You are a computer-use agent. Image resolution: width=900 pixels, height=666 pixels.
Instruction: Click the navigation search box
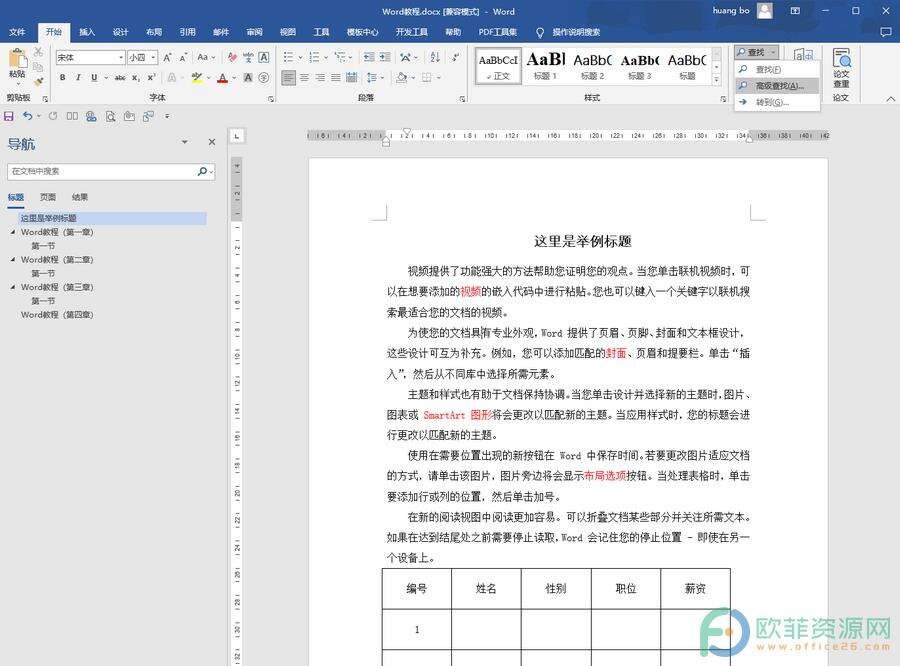click(x=102, y=172)
